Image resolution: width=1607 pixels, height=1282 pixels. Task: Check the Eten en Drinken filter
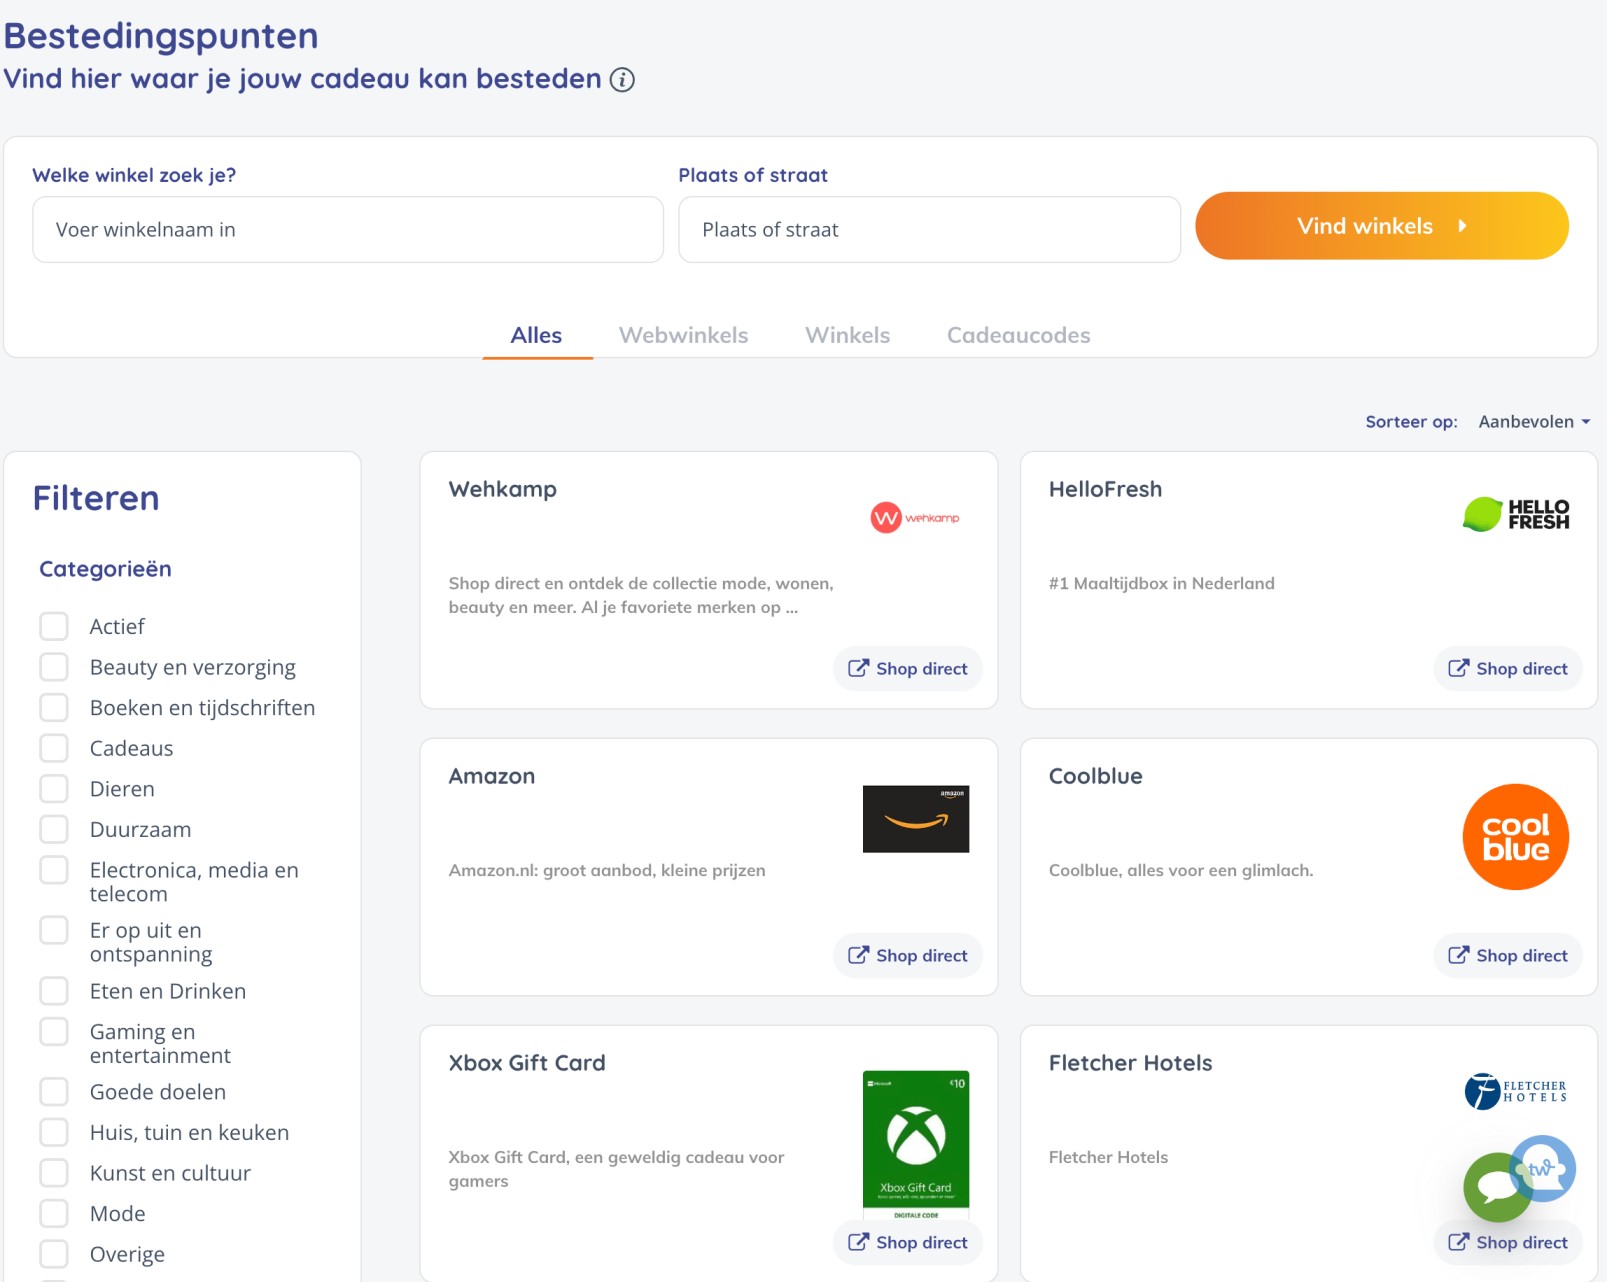pos(54,991)
